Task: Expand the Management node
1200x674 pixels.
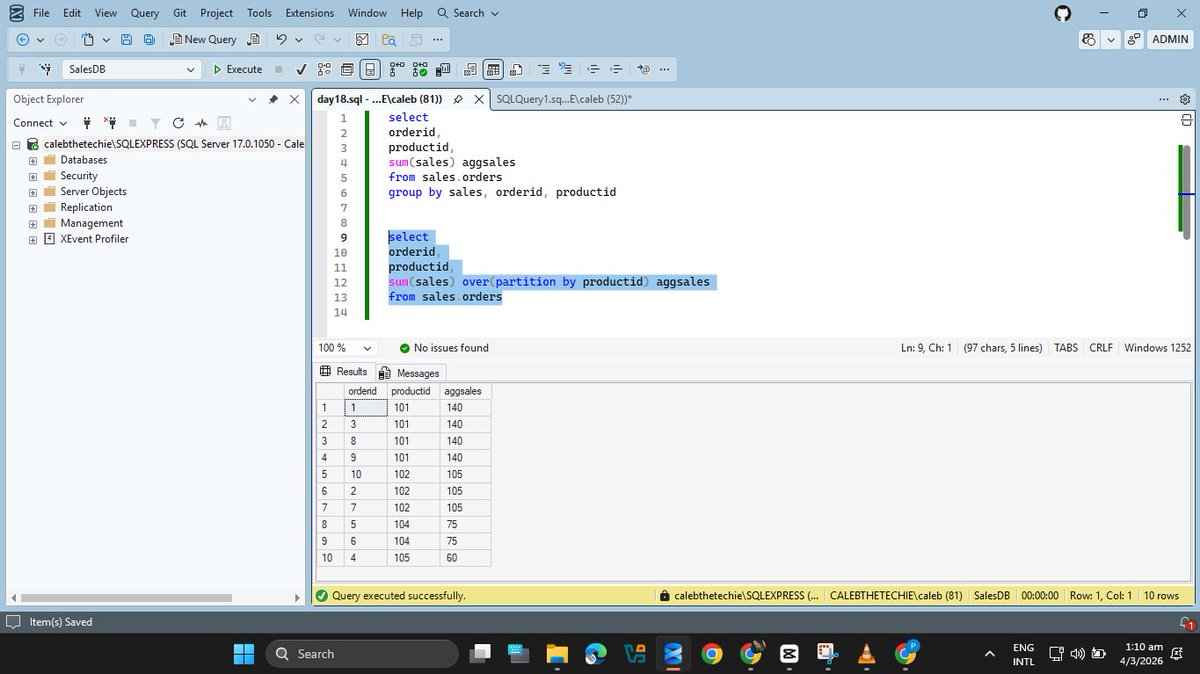Action: click(33, 223)
